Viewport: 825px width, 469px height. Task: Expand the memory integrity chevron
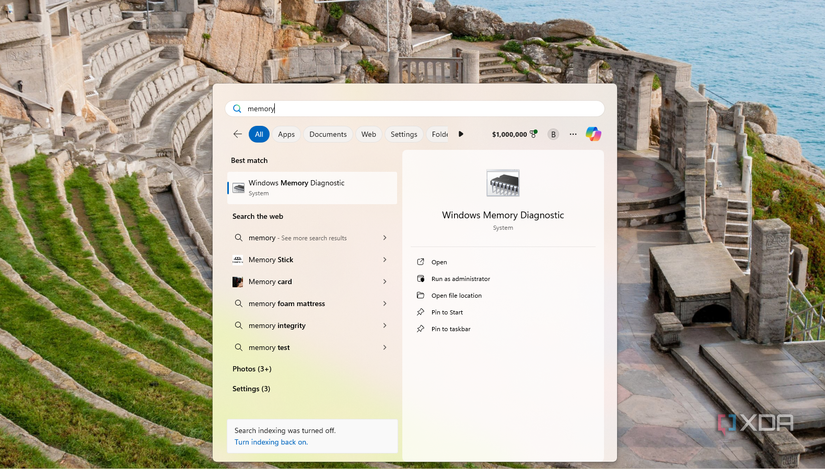tap(385, 325)
